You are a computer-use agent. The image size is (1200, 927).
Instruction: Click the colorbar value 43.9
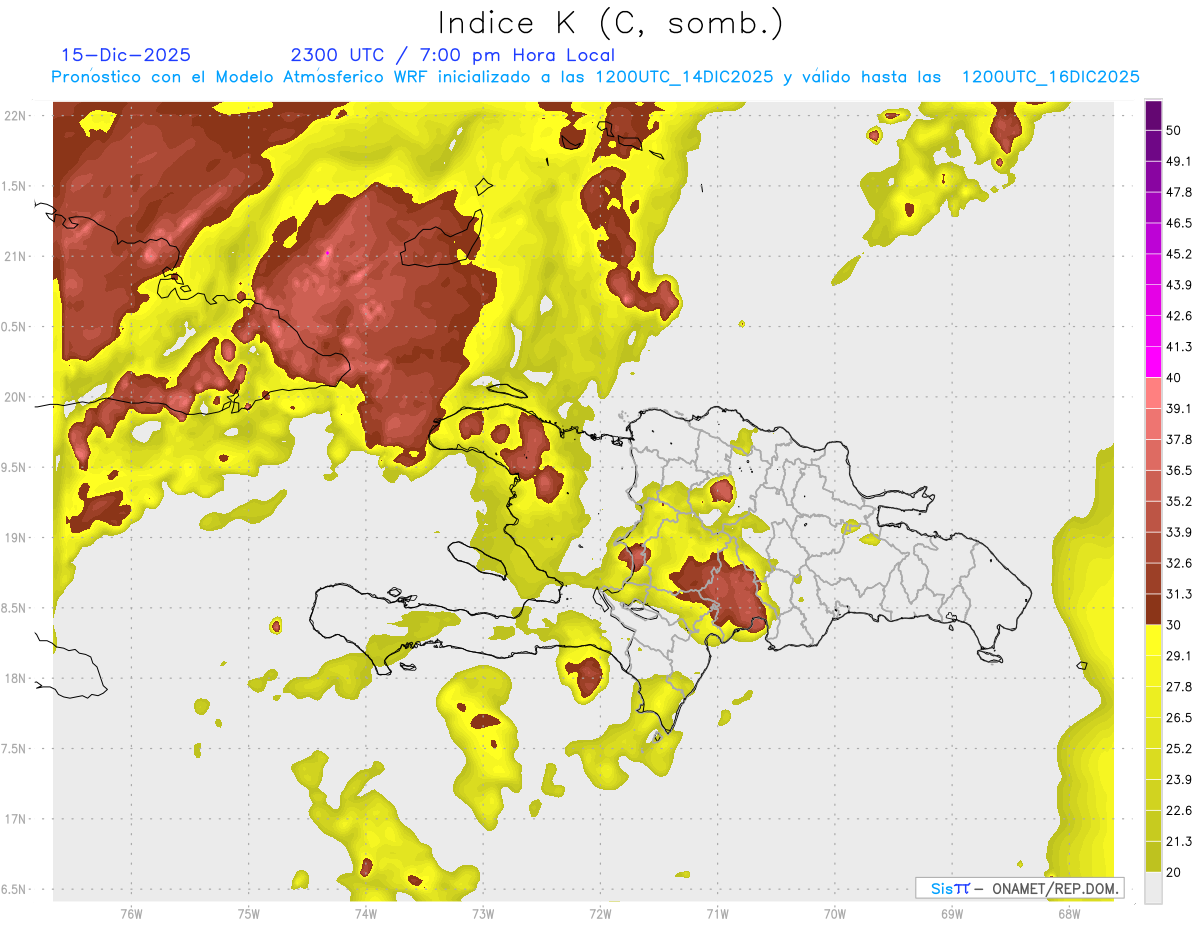1180,285
